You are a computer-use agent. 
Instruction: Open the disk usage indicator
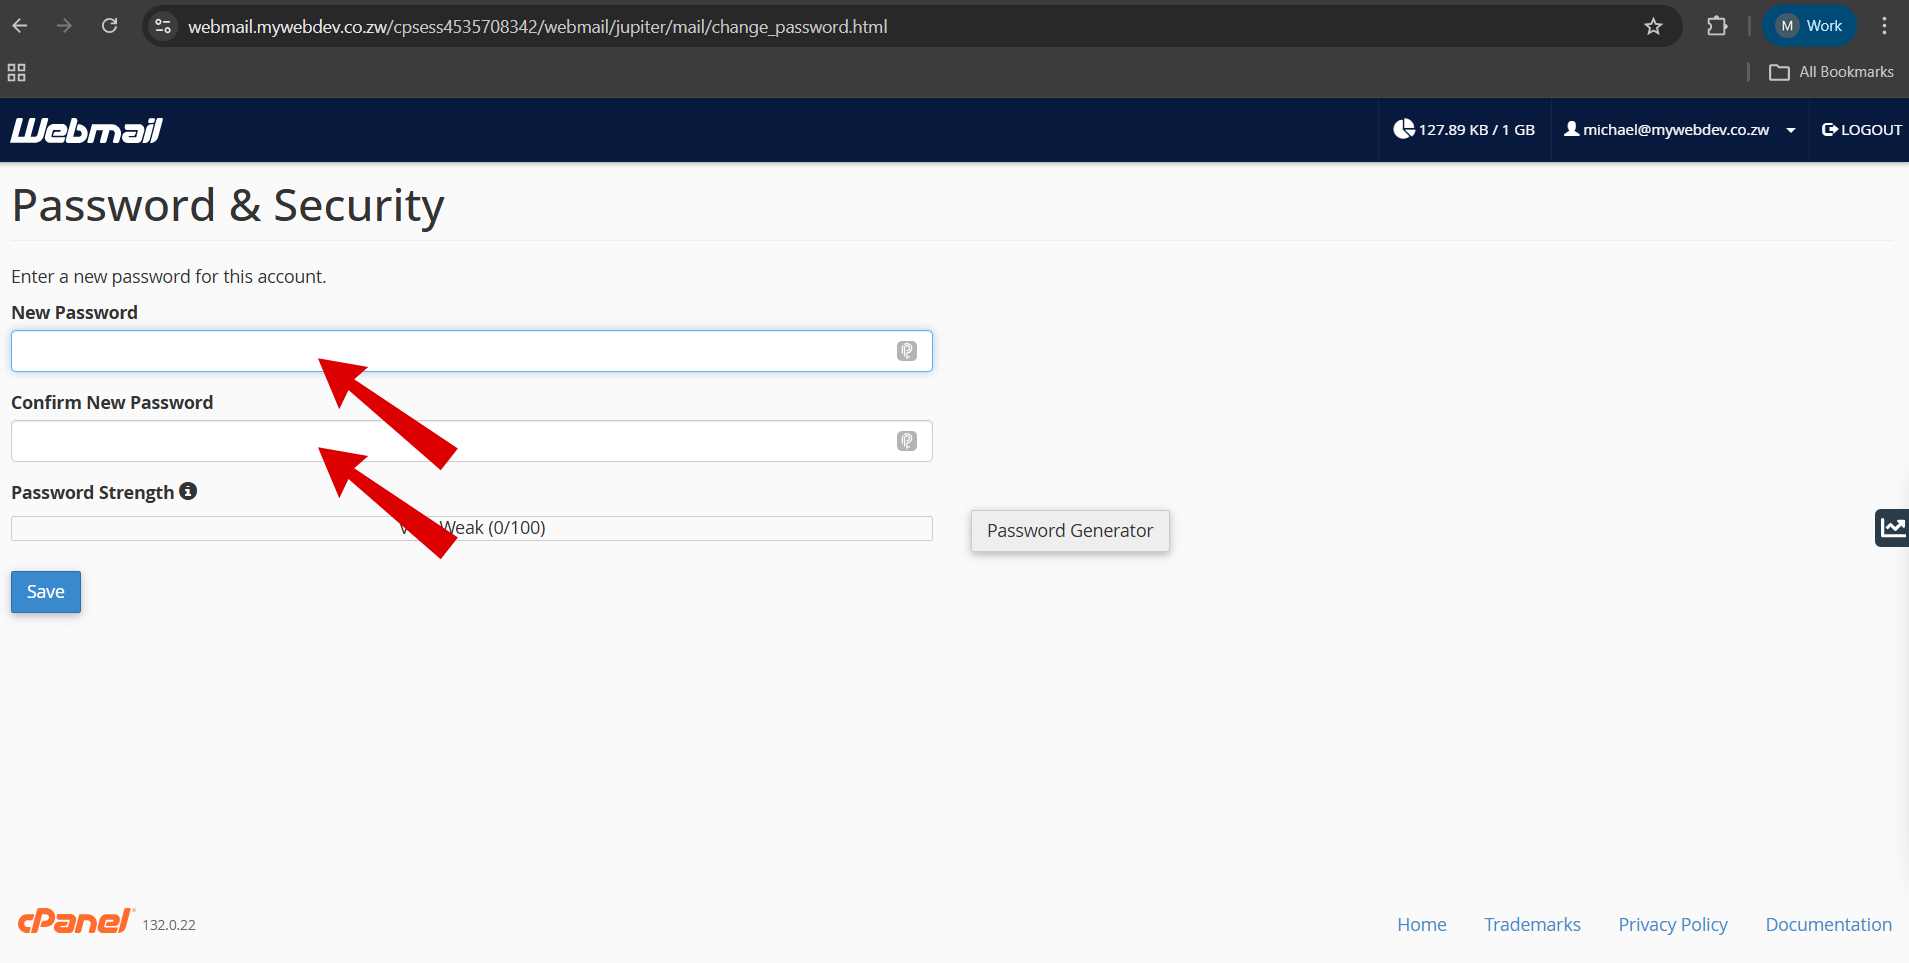pyautogui.click(x=1464, y=130)
